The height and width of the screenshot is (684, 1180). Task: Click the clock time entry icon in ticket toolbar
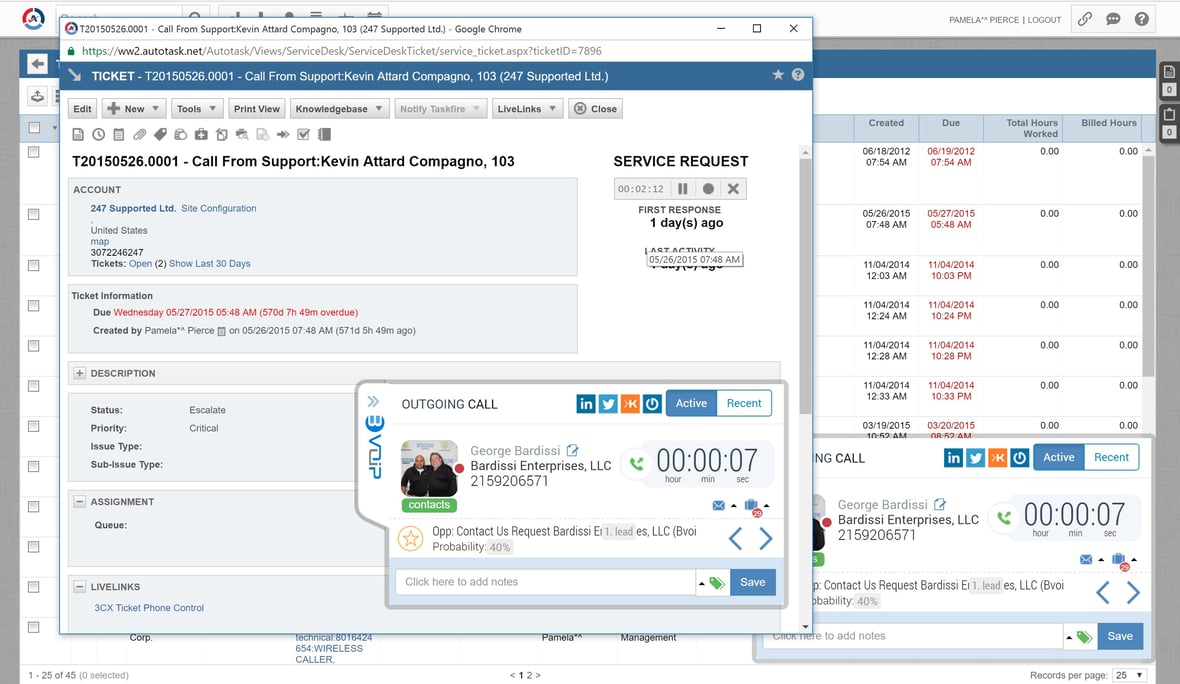pyautogui.click(x=99, y=135)
